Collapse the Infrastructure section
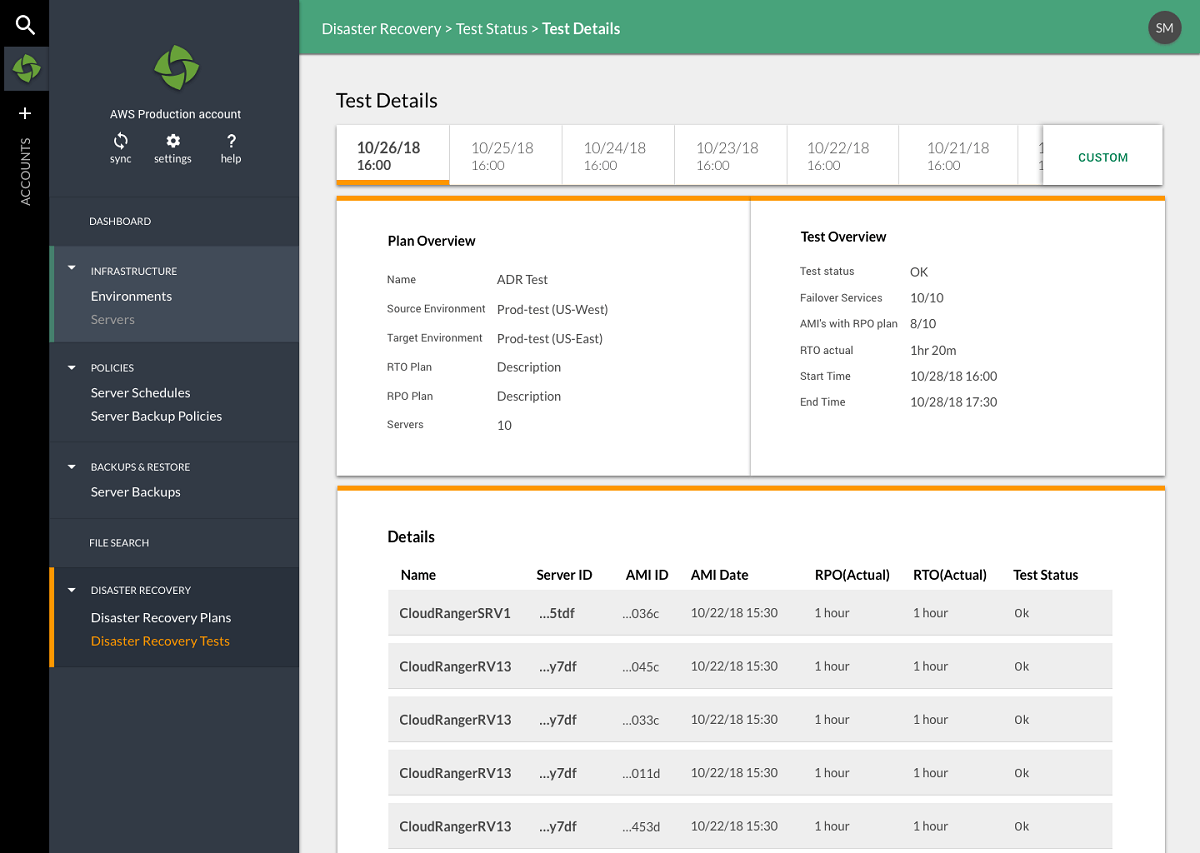The height and width of the screenshot is (853, 1200). pyautogui.click(x=71, y=268)
